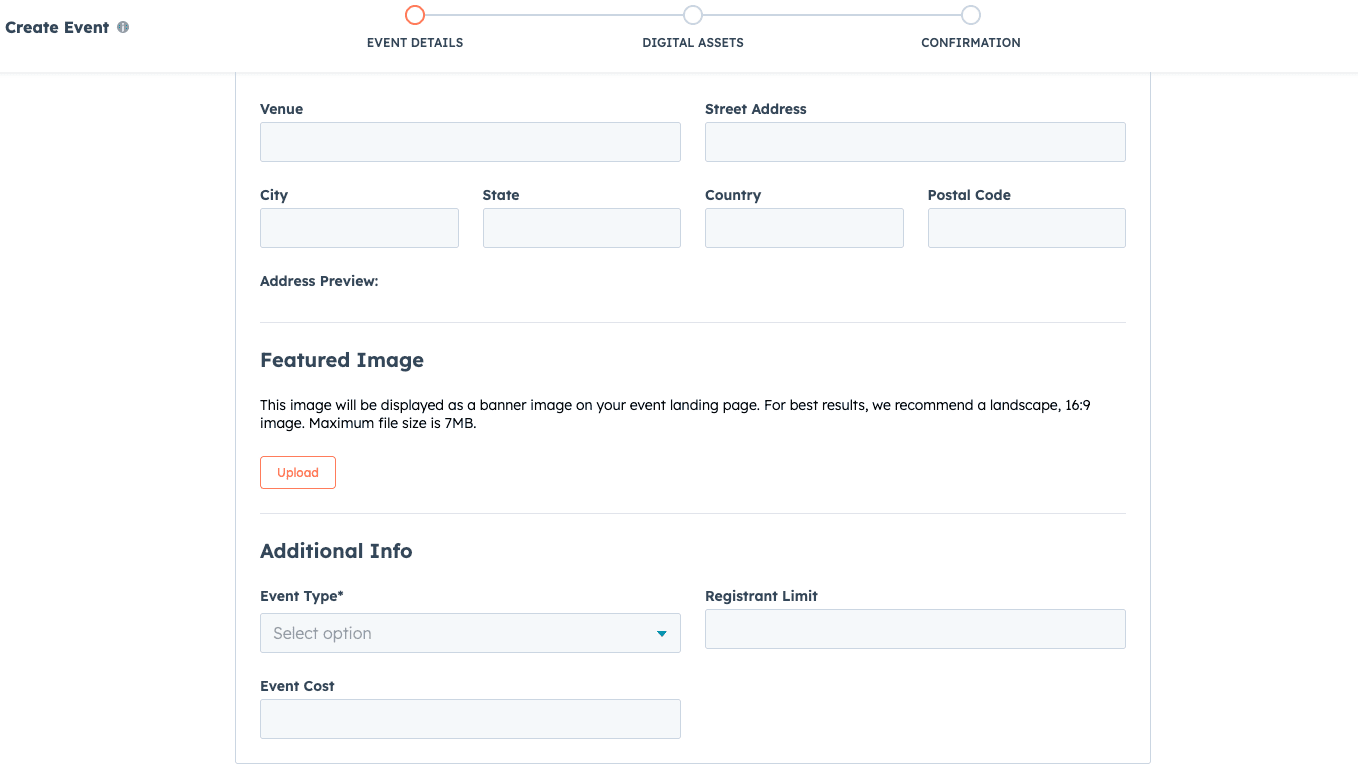Click the info icon beside Create Event

pyautogui.click(x=123, y=28)
